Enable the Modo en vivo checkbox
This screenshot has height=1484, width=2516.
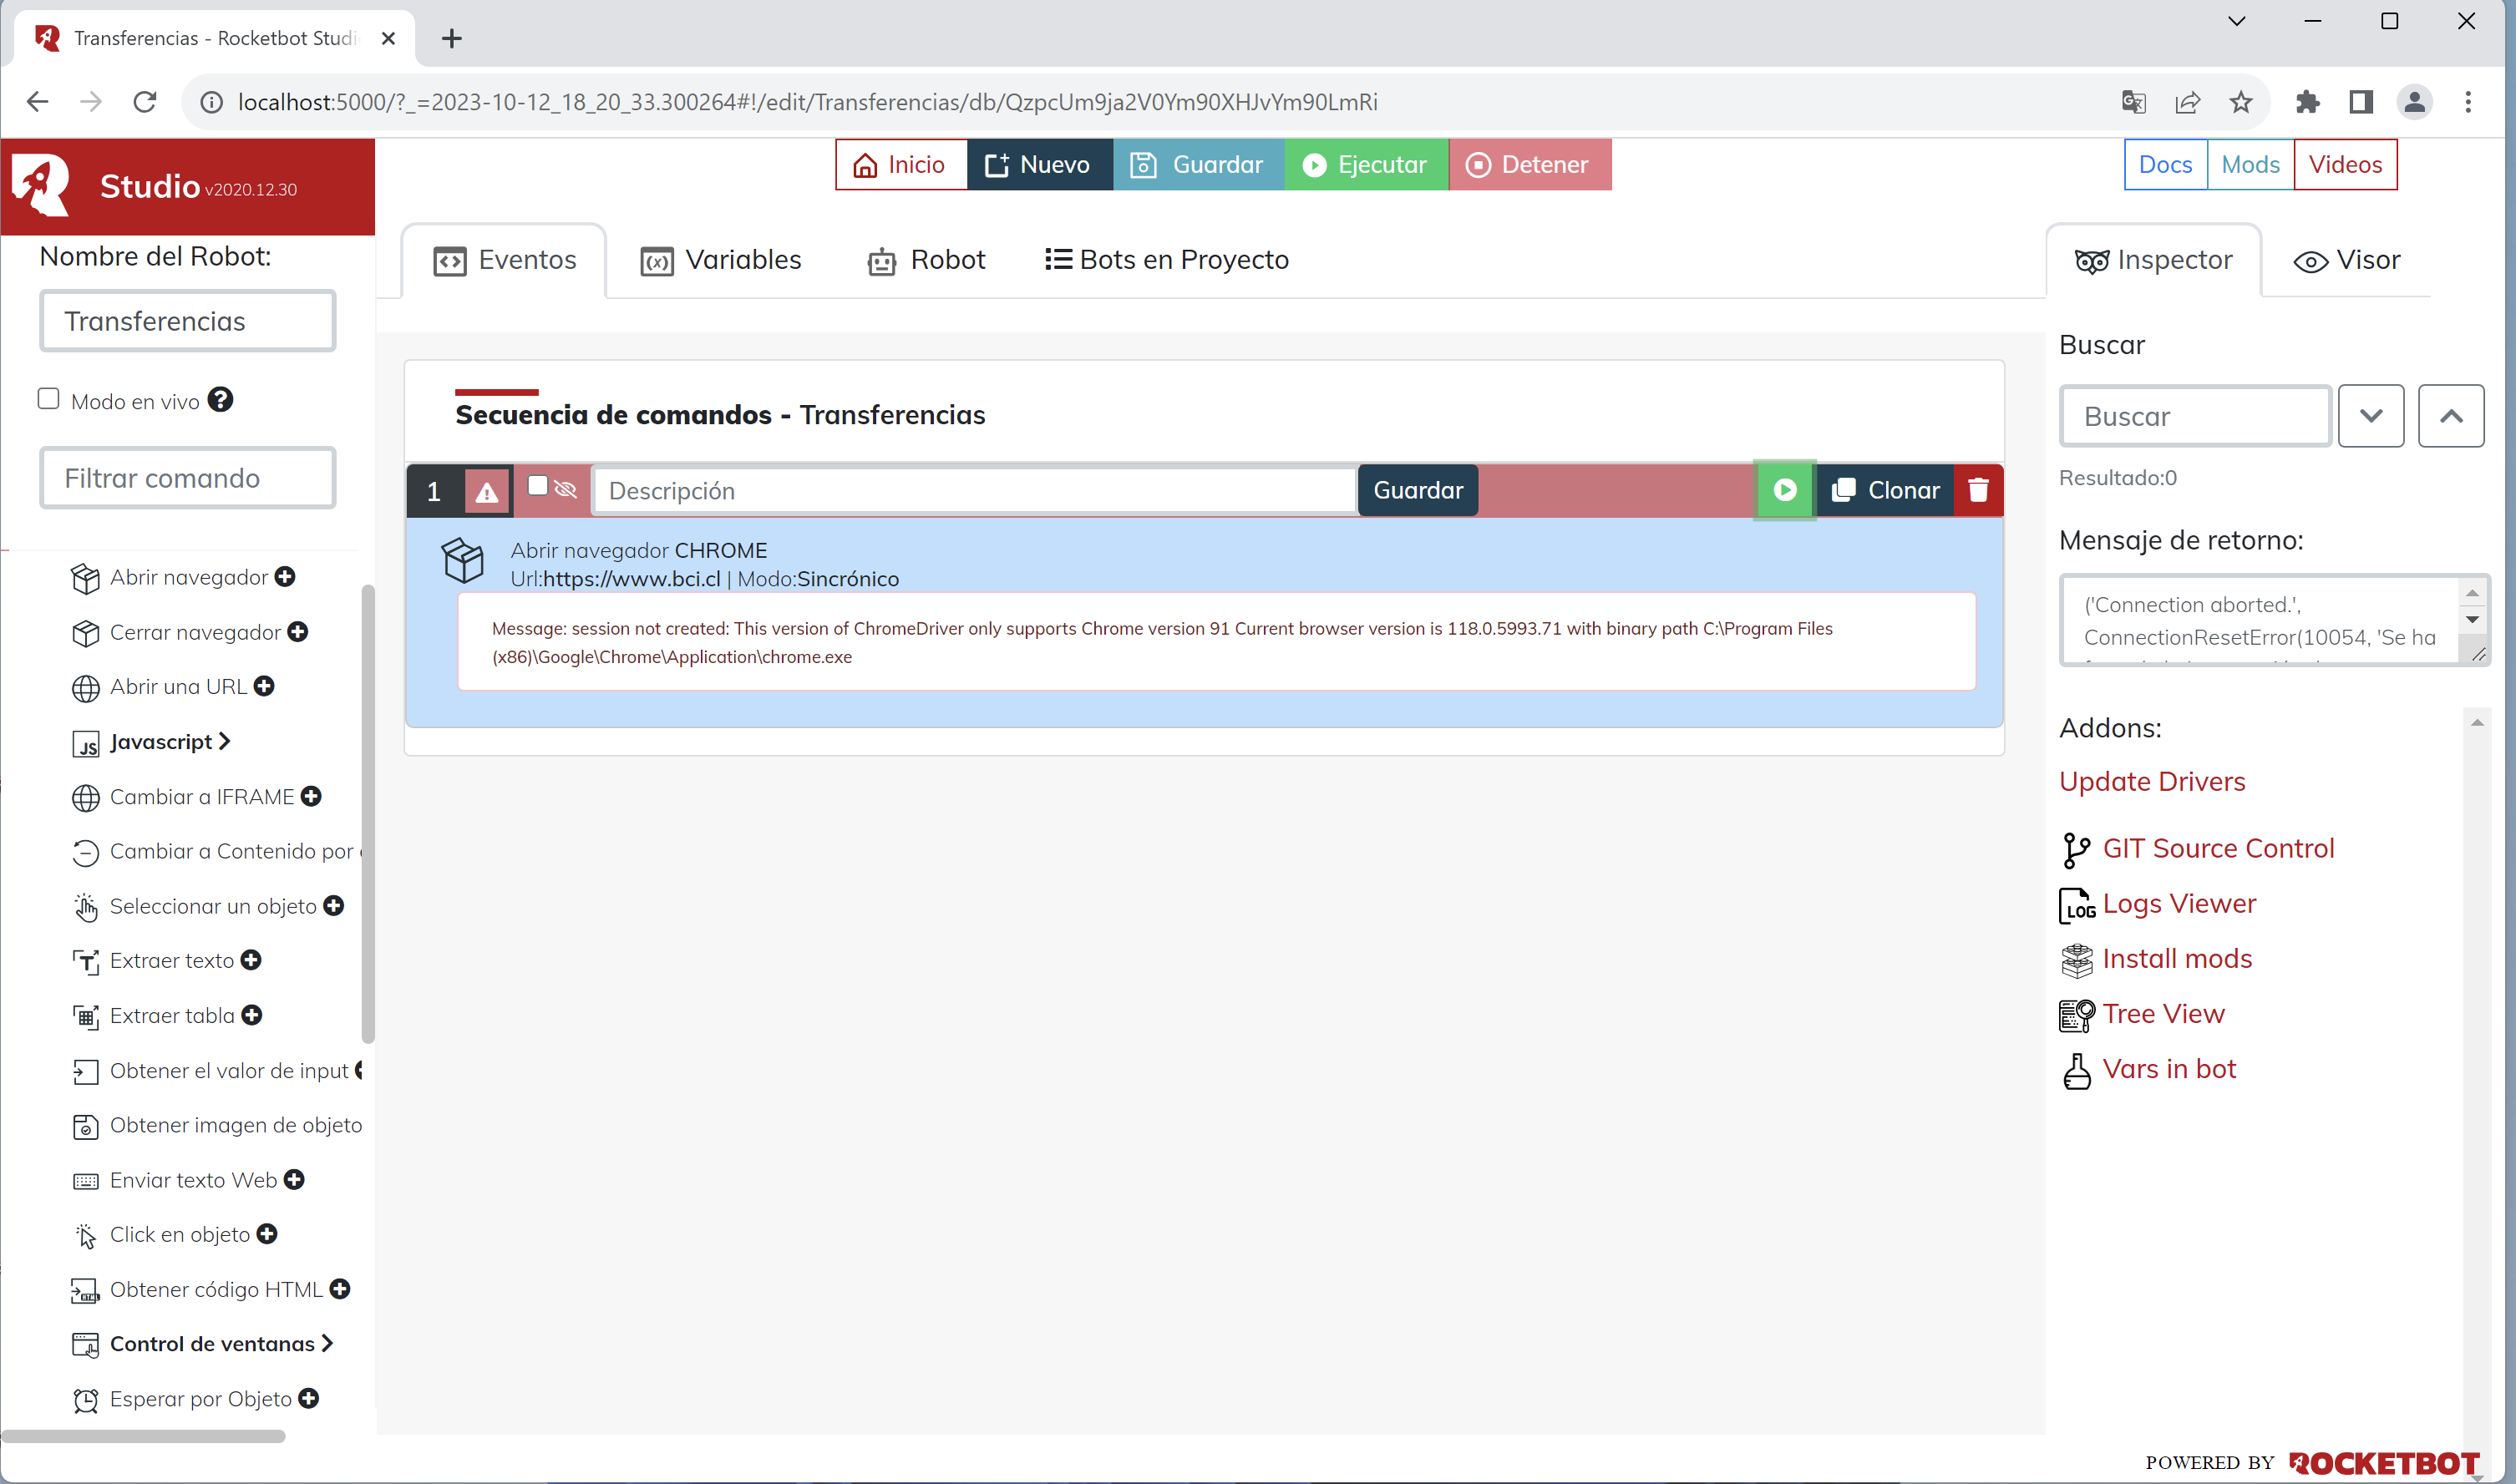point(48,399)
